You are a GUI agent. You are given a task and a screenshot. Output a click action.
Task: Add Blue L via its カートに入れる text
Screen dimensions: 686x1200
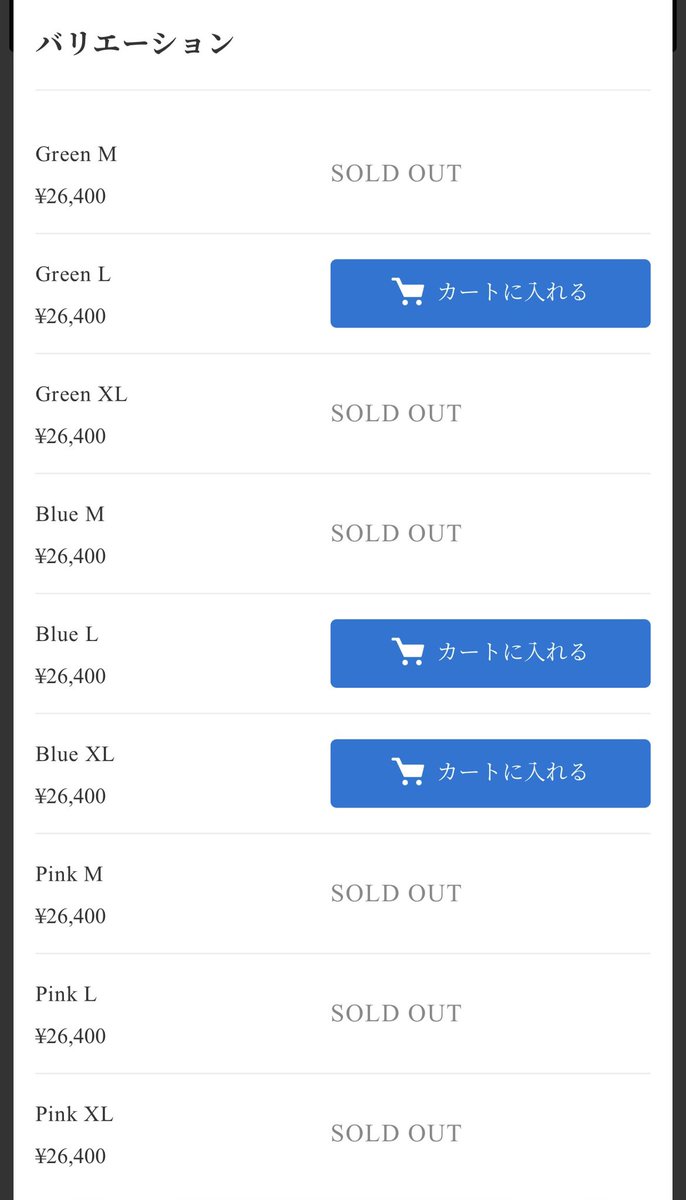click(x=513, y=652)
